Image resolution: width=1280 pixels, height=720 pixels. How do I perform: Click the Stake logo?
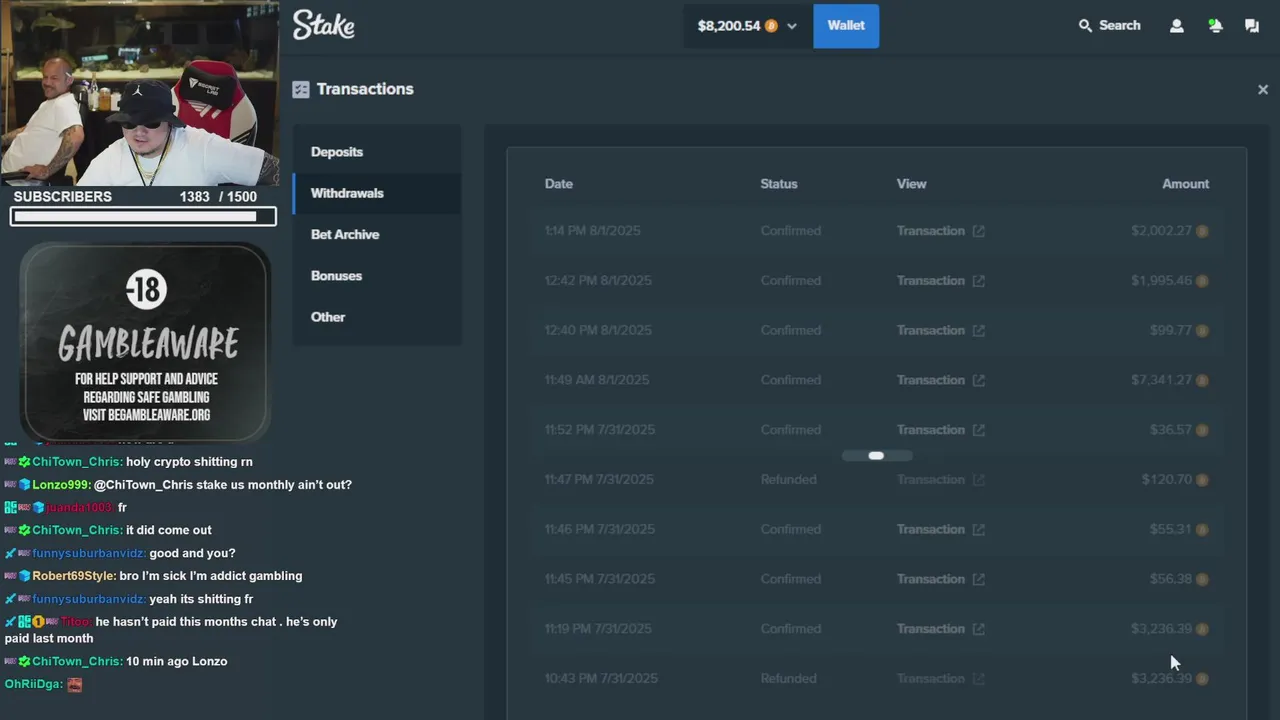pos(323,26)
